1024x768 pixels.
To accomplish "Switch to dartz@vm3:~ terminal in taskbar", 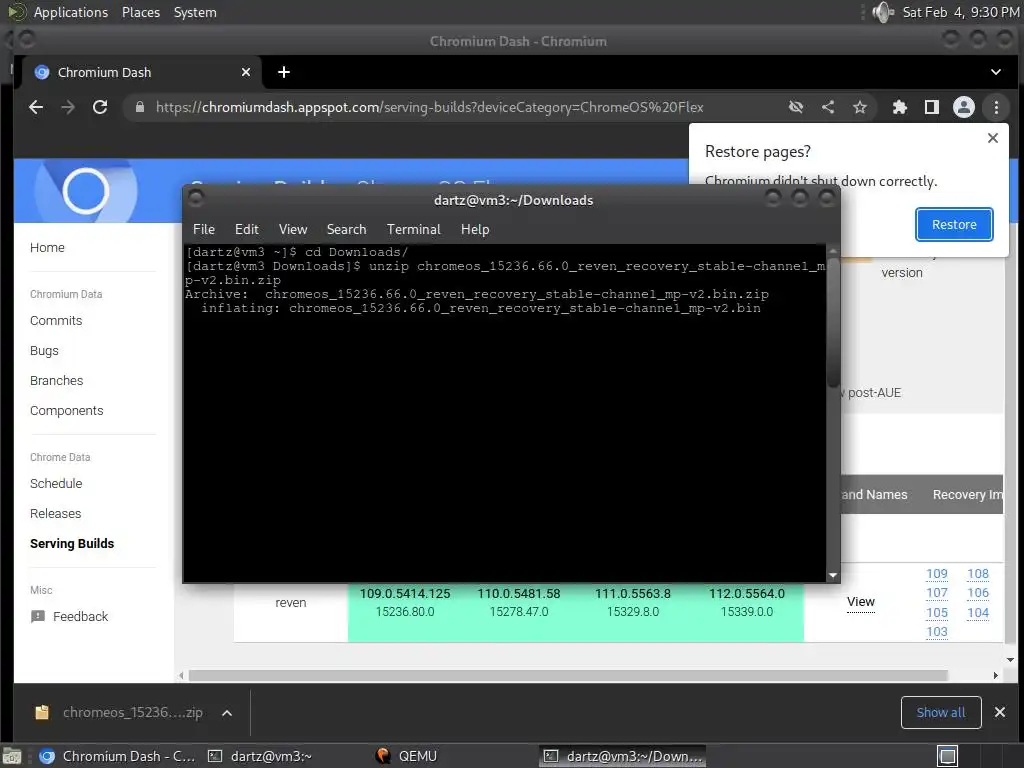I will [x=260, y=756].
